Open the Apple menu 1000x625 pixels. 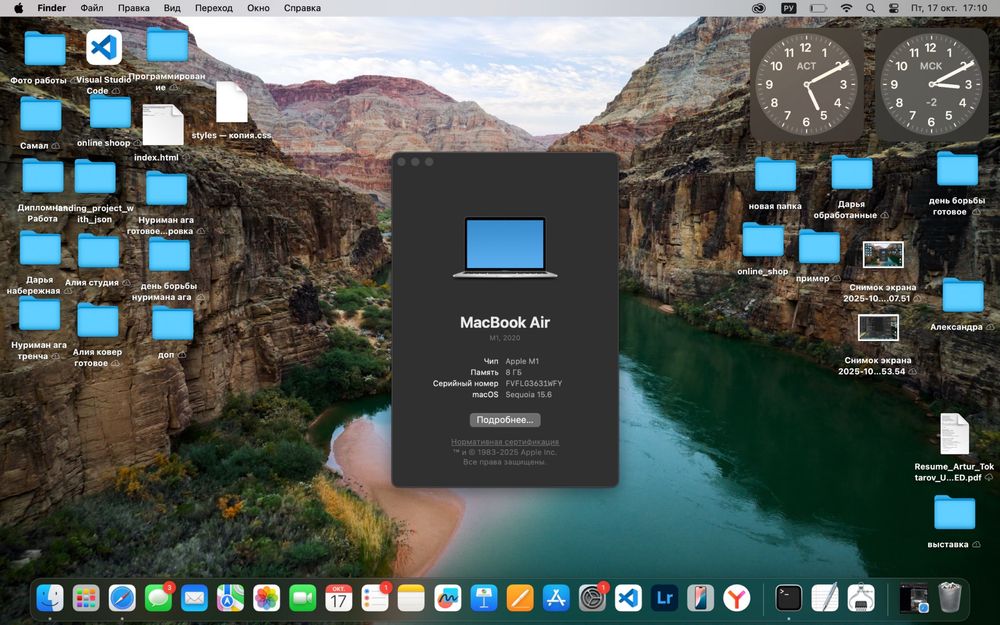pyautogui.click(x=18, y=8)
